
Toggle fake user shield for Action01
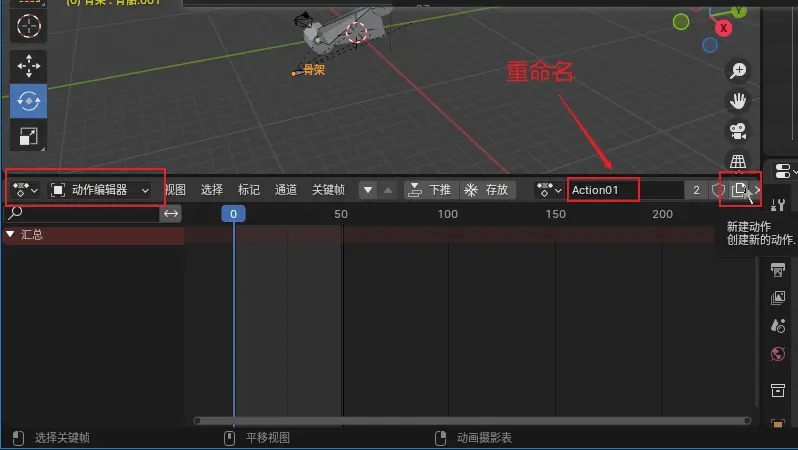point(718,190)
